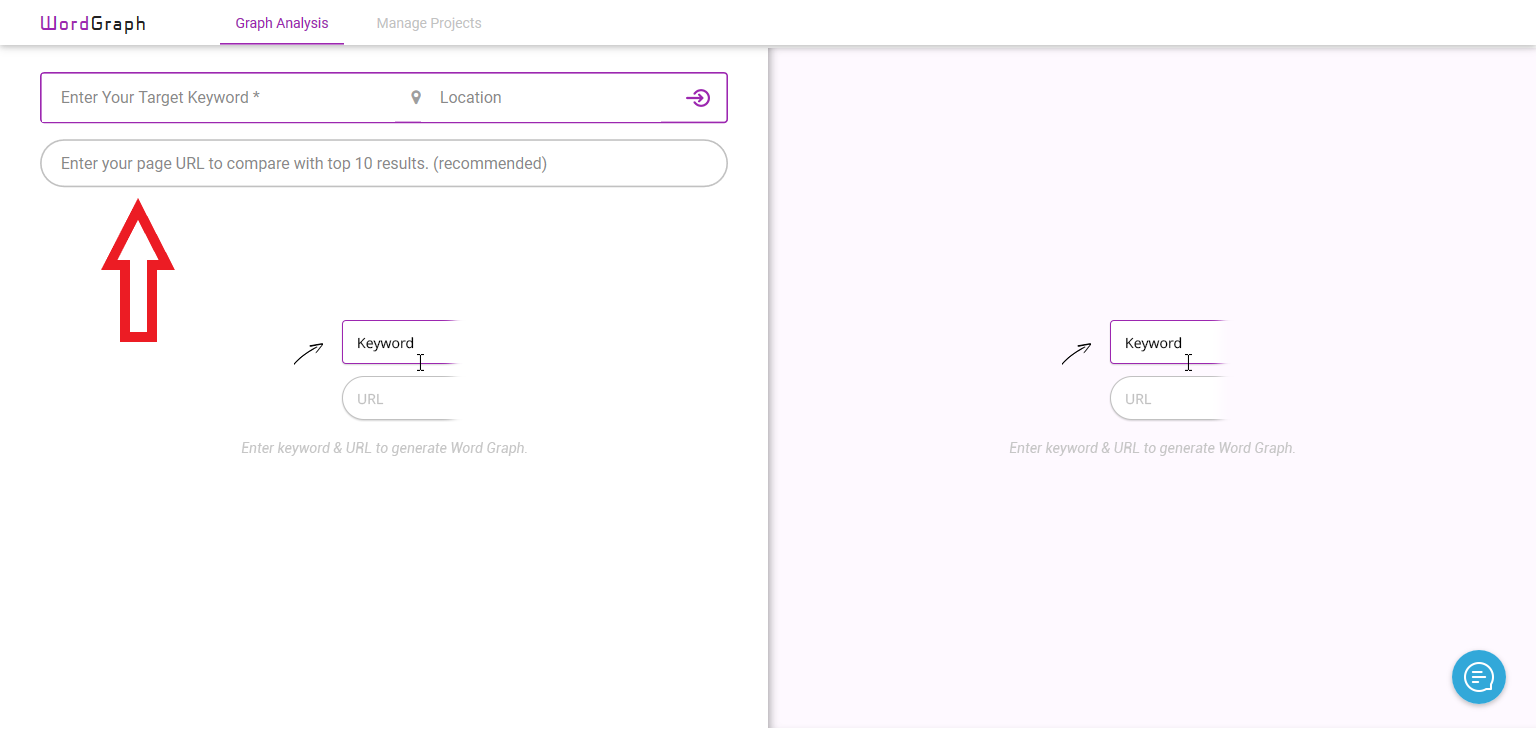1536x729 pixels.
Task: Click the location pin icon
Action: pos(416,97)
